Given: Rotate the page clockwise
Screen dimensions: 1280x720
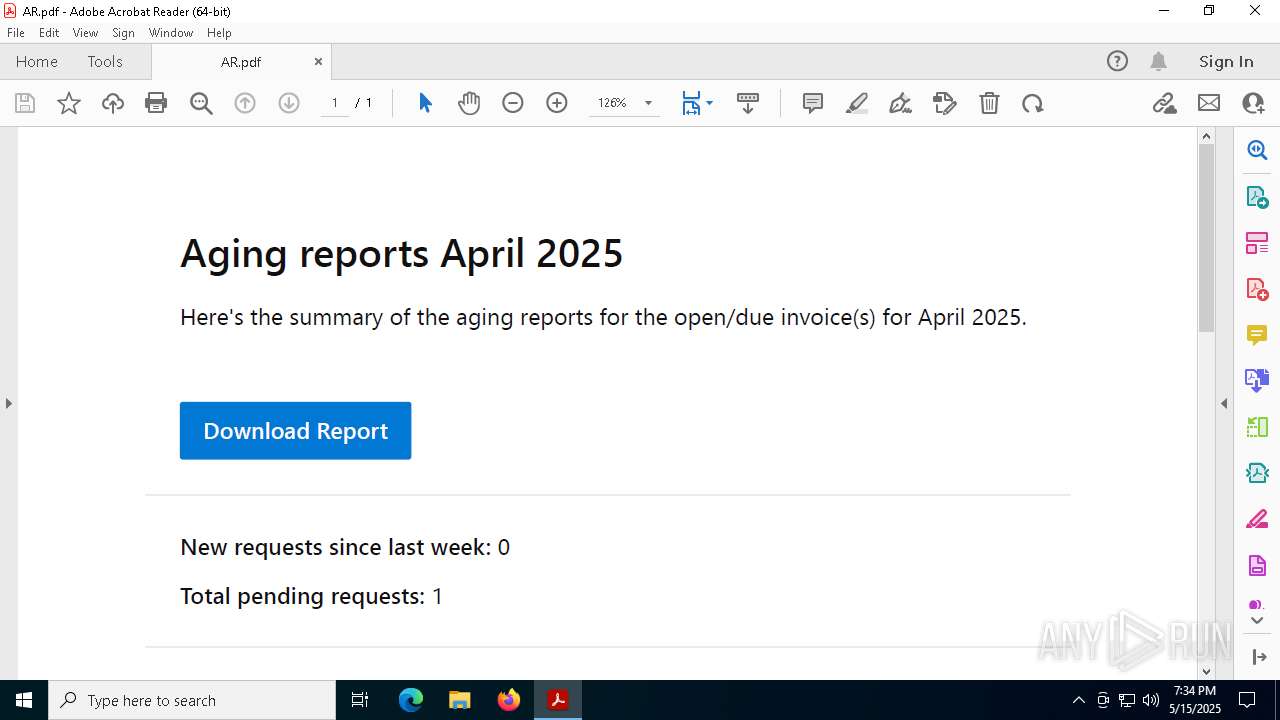Looking at the screenshot, I should tap(1033, 103).
